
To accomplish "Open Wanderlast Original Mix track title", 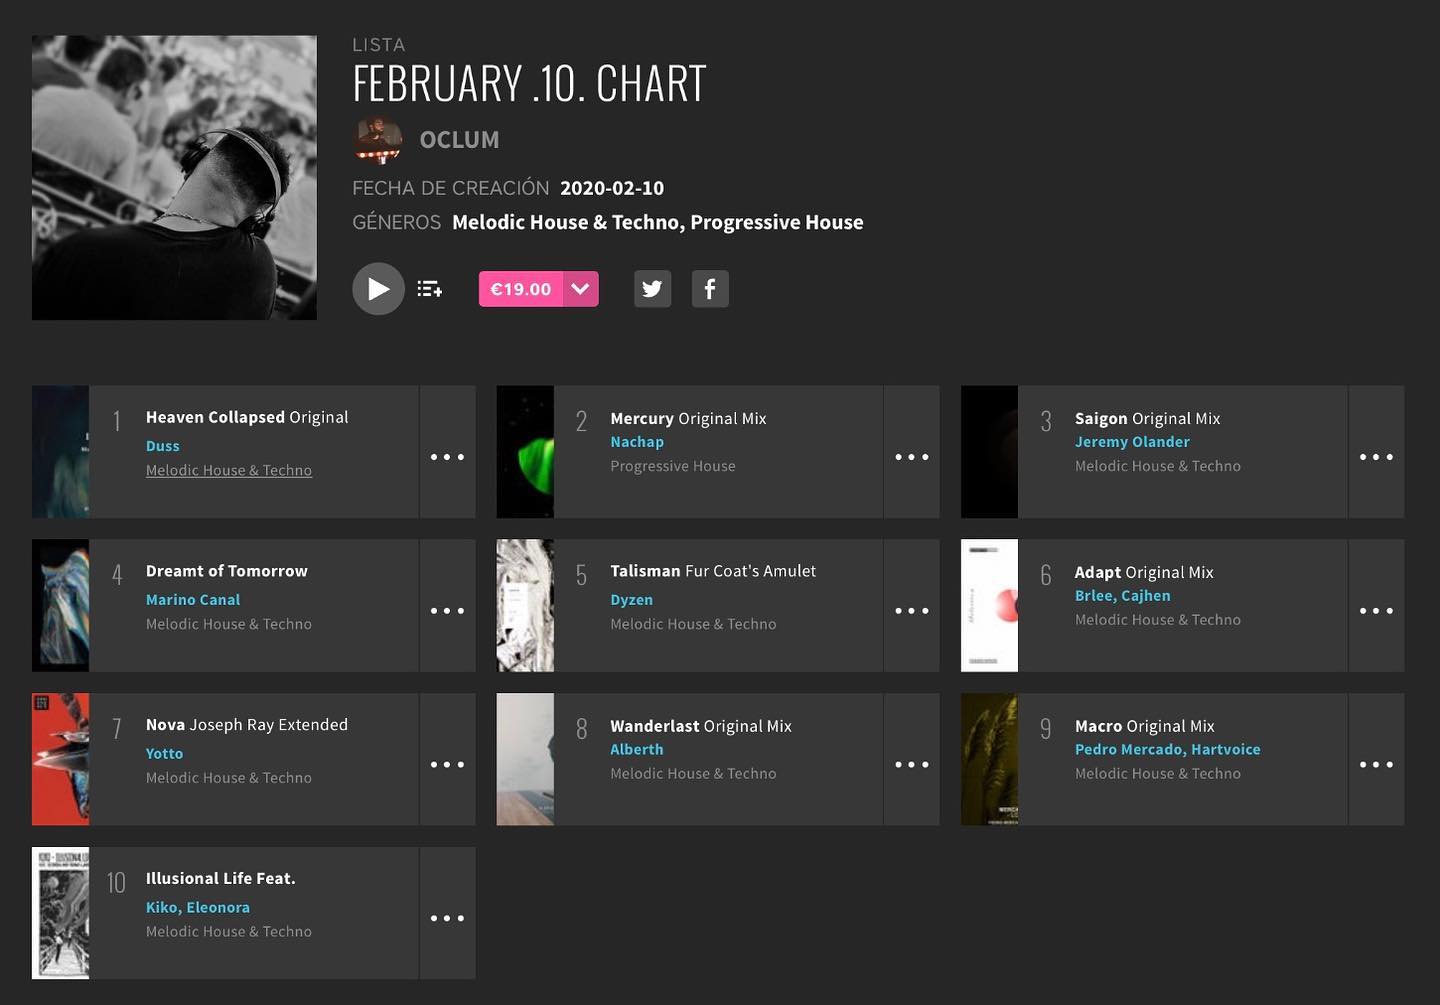I will (x=701, y=726).
